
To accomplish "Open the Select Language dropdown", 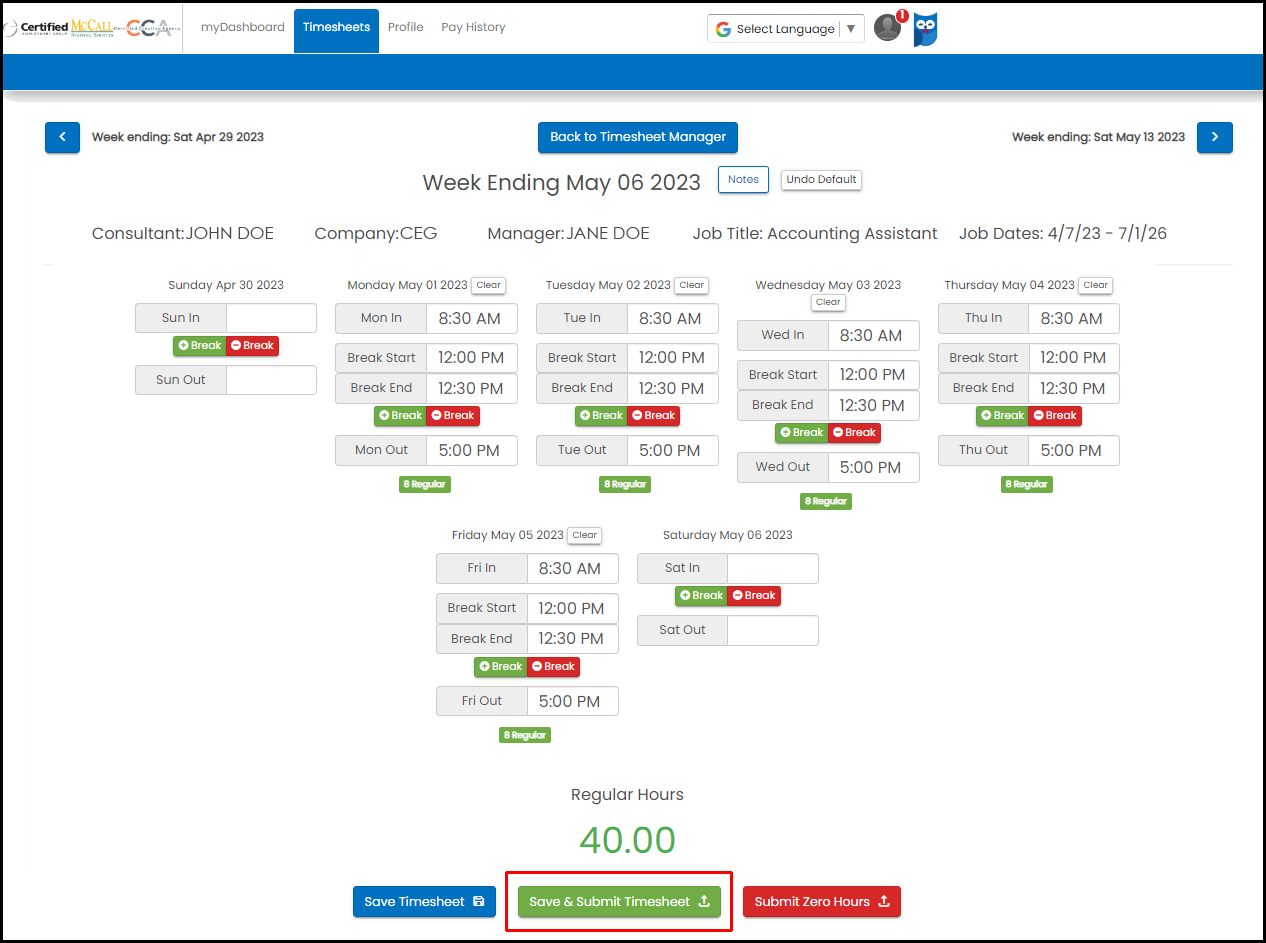I will pyautogui.click(x=786, y=29).
